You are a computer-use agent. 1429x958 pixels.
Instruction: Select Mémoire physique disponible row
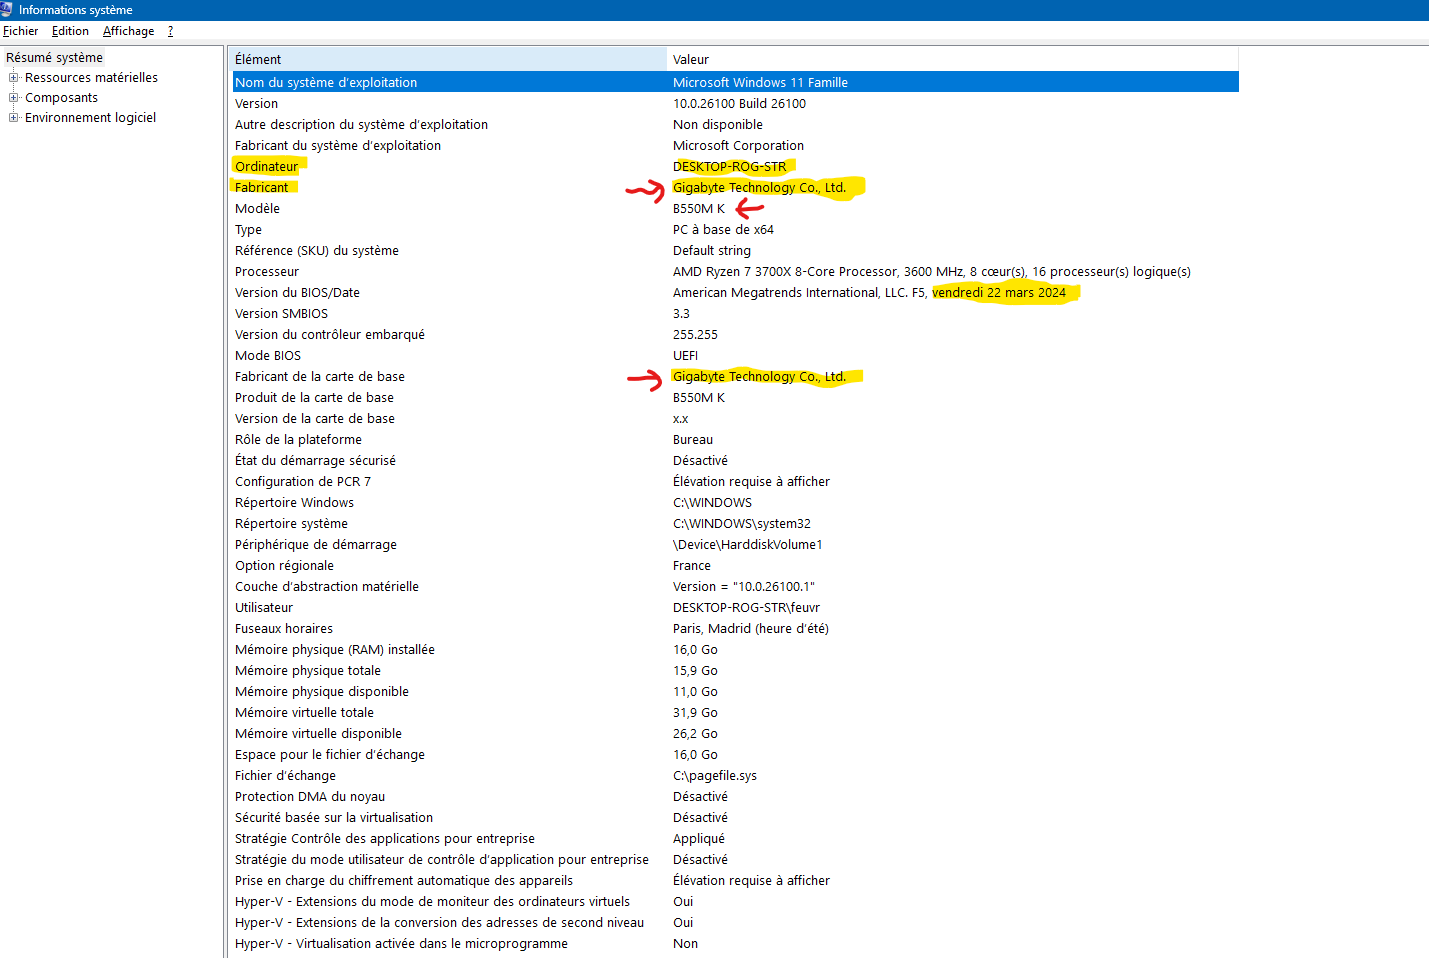[x=322, y=692]
